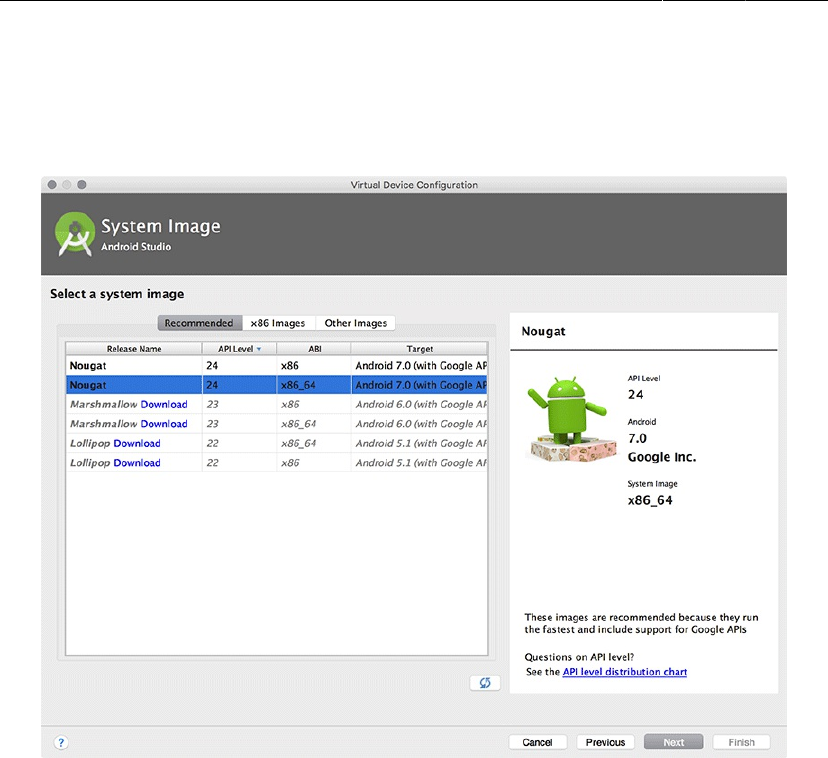Switch to the Recommended tab
828x758 pixels.
click(199, 323)
